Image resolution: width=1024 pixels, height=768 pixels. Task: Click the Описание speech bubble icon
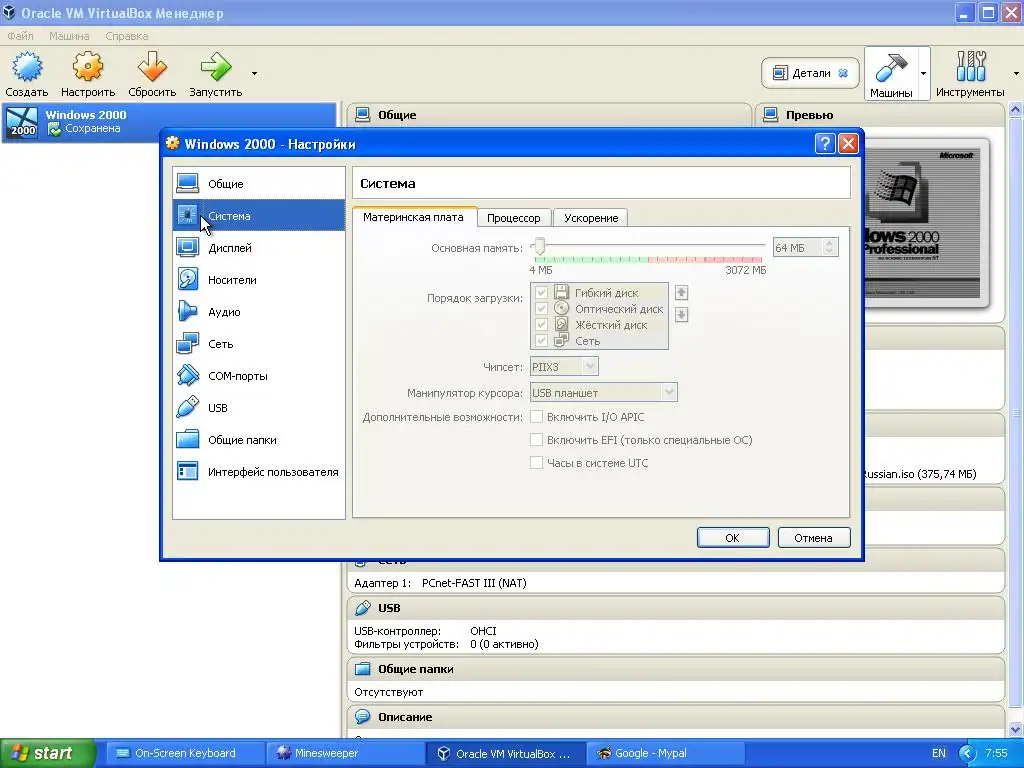(x=362, y=716)
